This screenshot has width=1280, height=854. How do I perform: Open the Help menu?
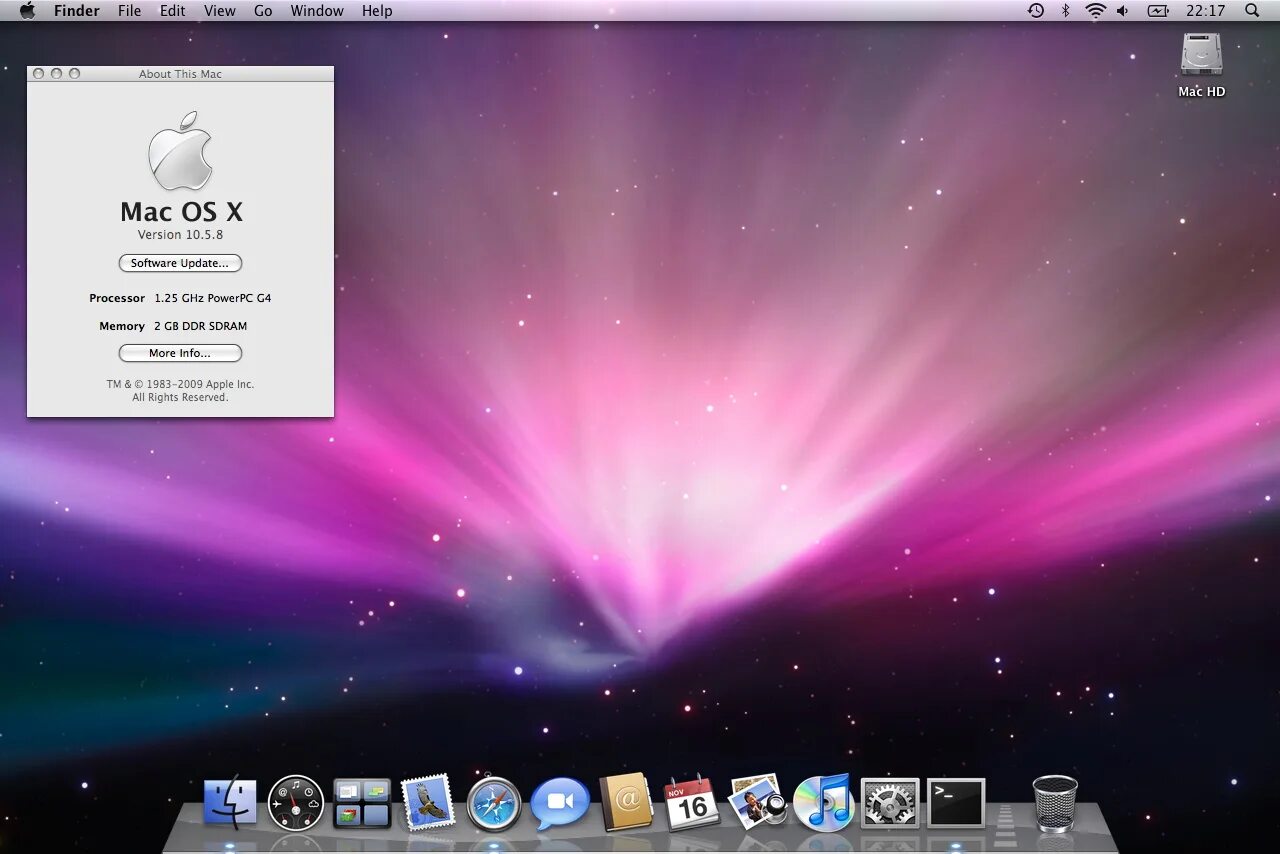377,10
